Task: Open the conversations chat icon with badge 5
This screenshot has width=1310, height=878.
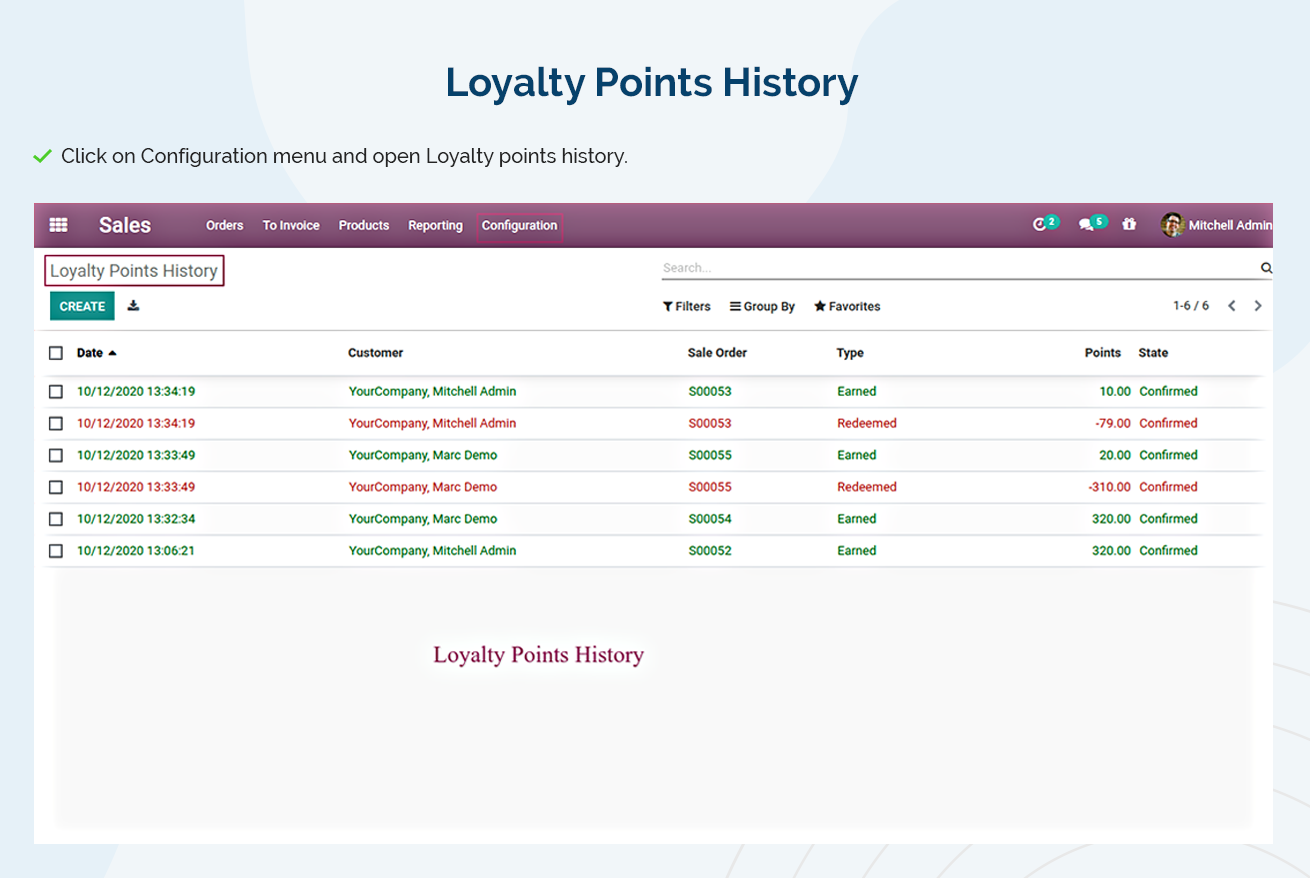Action: (1092, 224)
